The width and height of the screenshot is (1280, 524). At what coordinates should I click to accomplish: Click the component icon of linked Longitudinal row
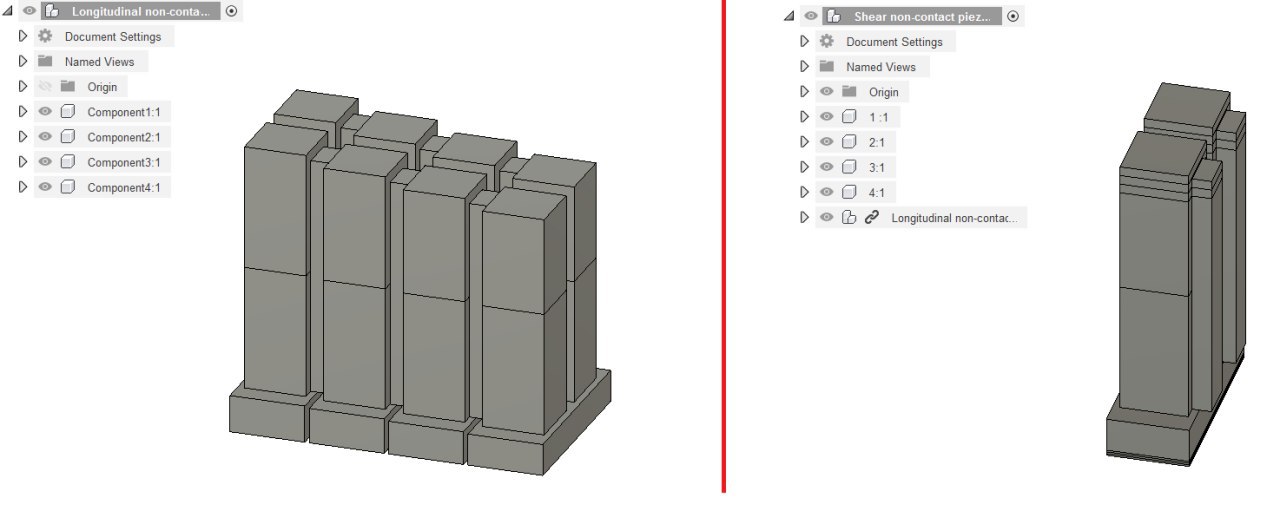[849, 217]
